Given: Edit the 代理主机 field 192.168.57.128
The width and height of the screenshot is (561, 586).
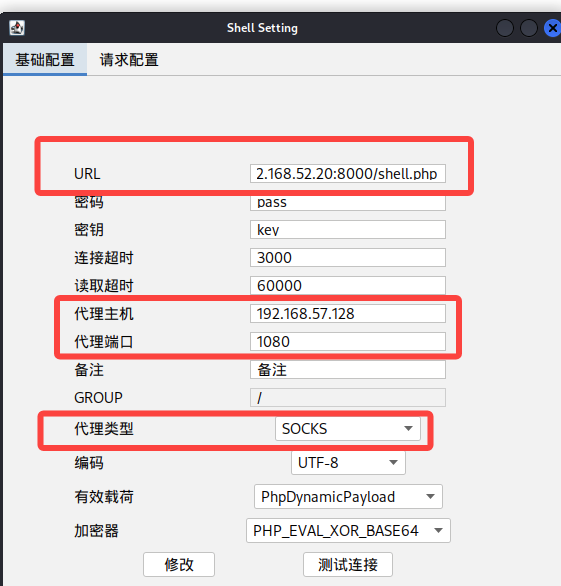Looking at the screenshot, I should [348, 314].
